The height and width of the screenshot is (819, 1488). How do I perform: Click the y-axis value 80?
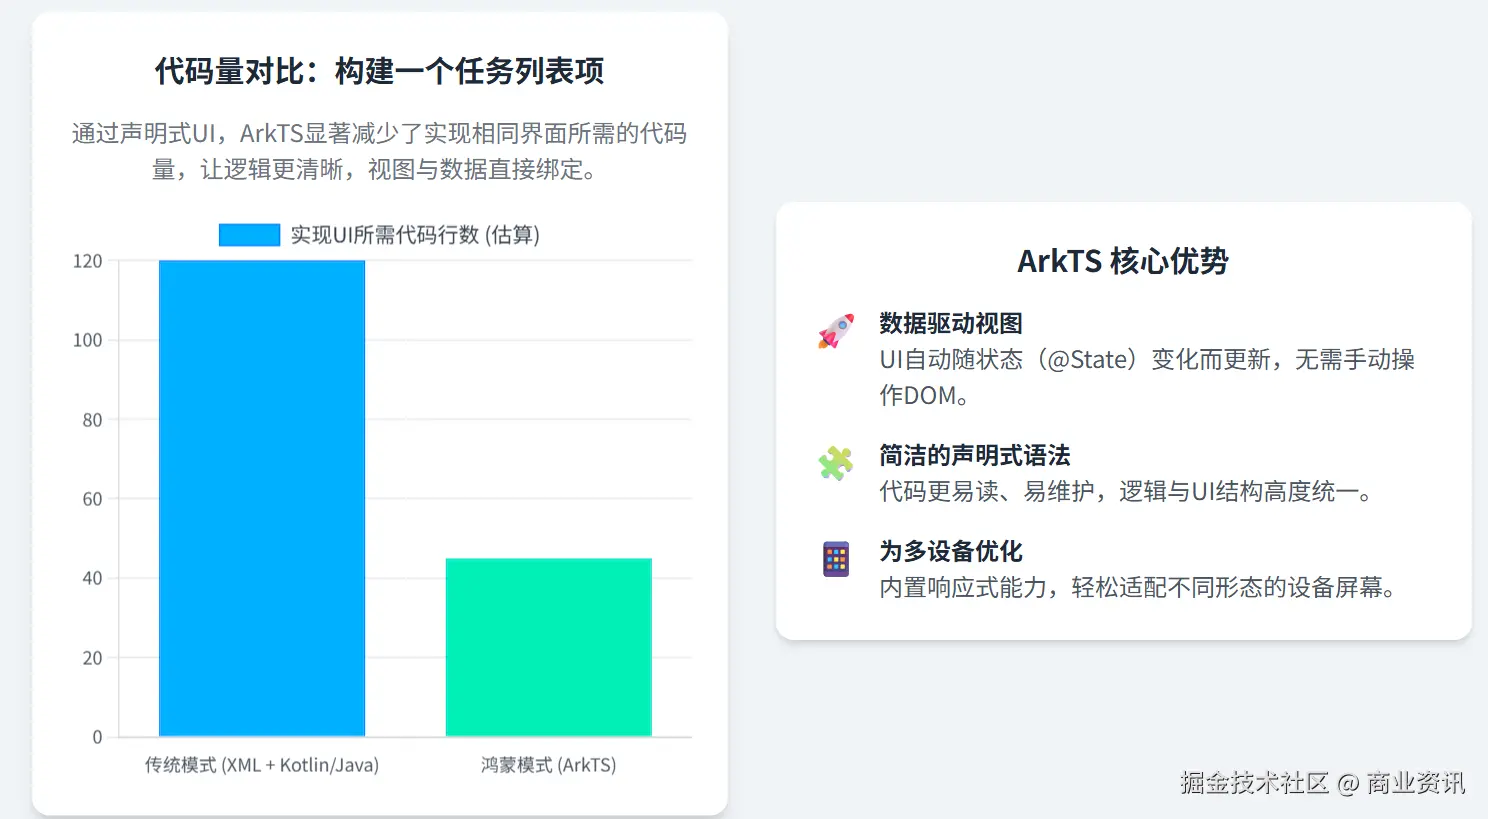pos(92,420)
